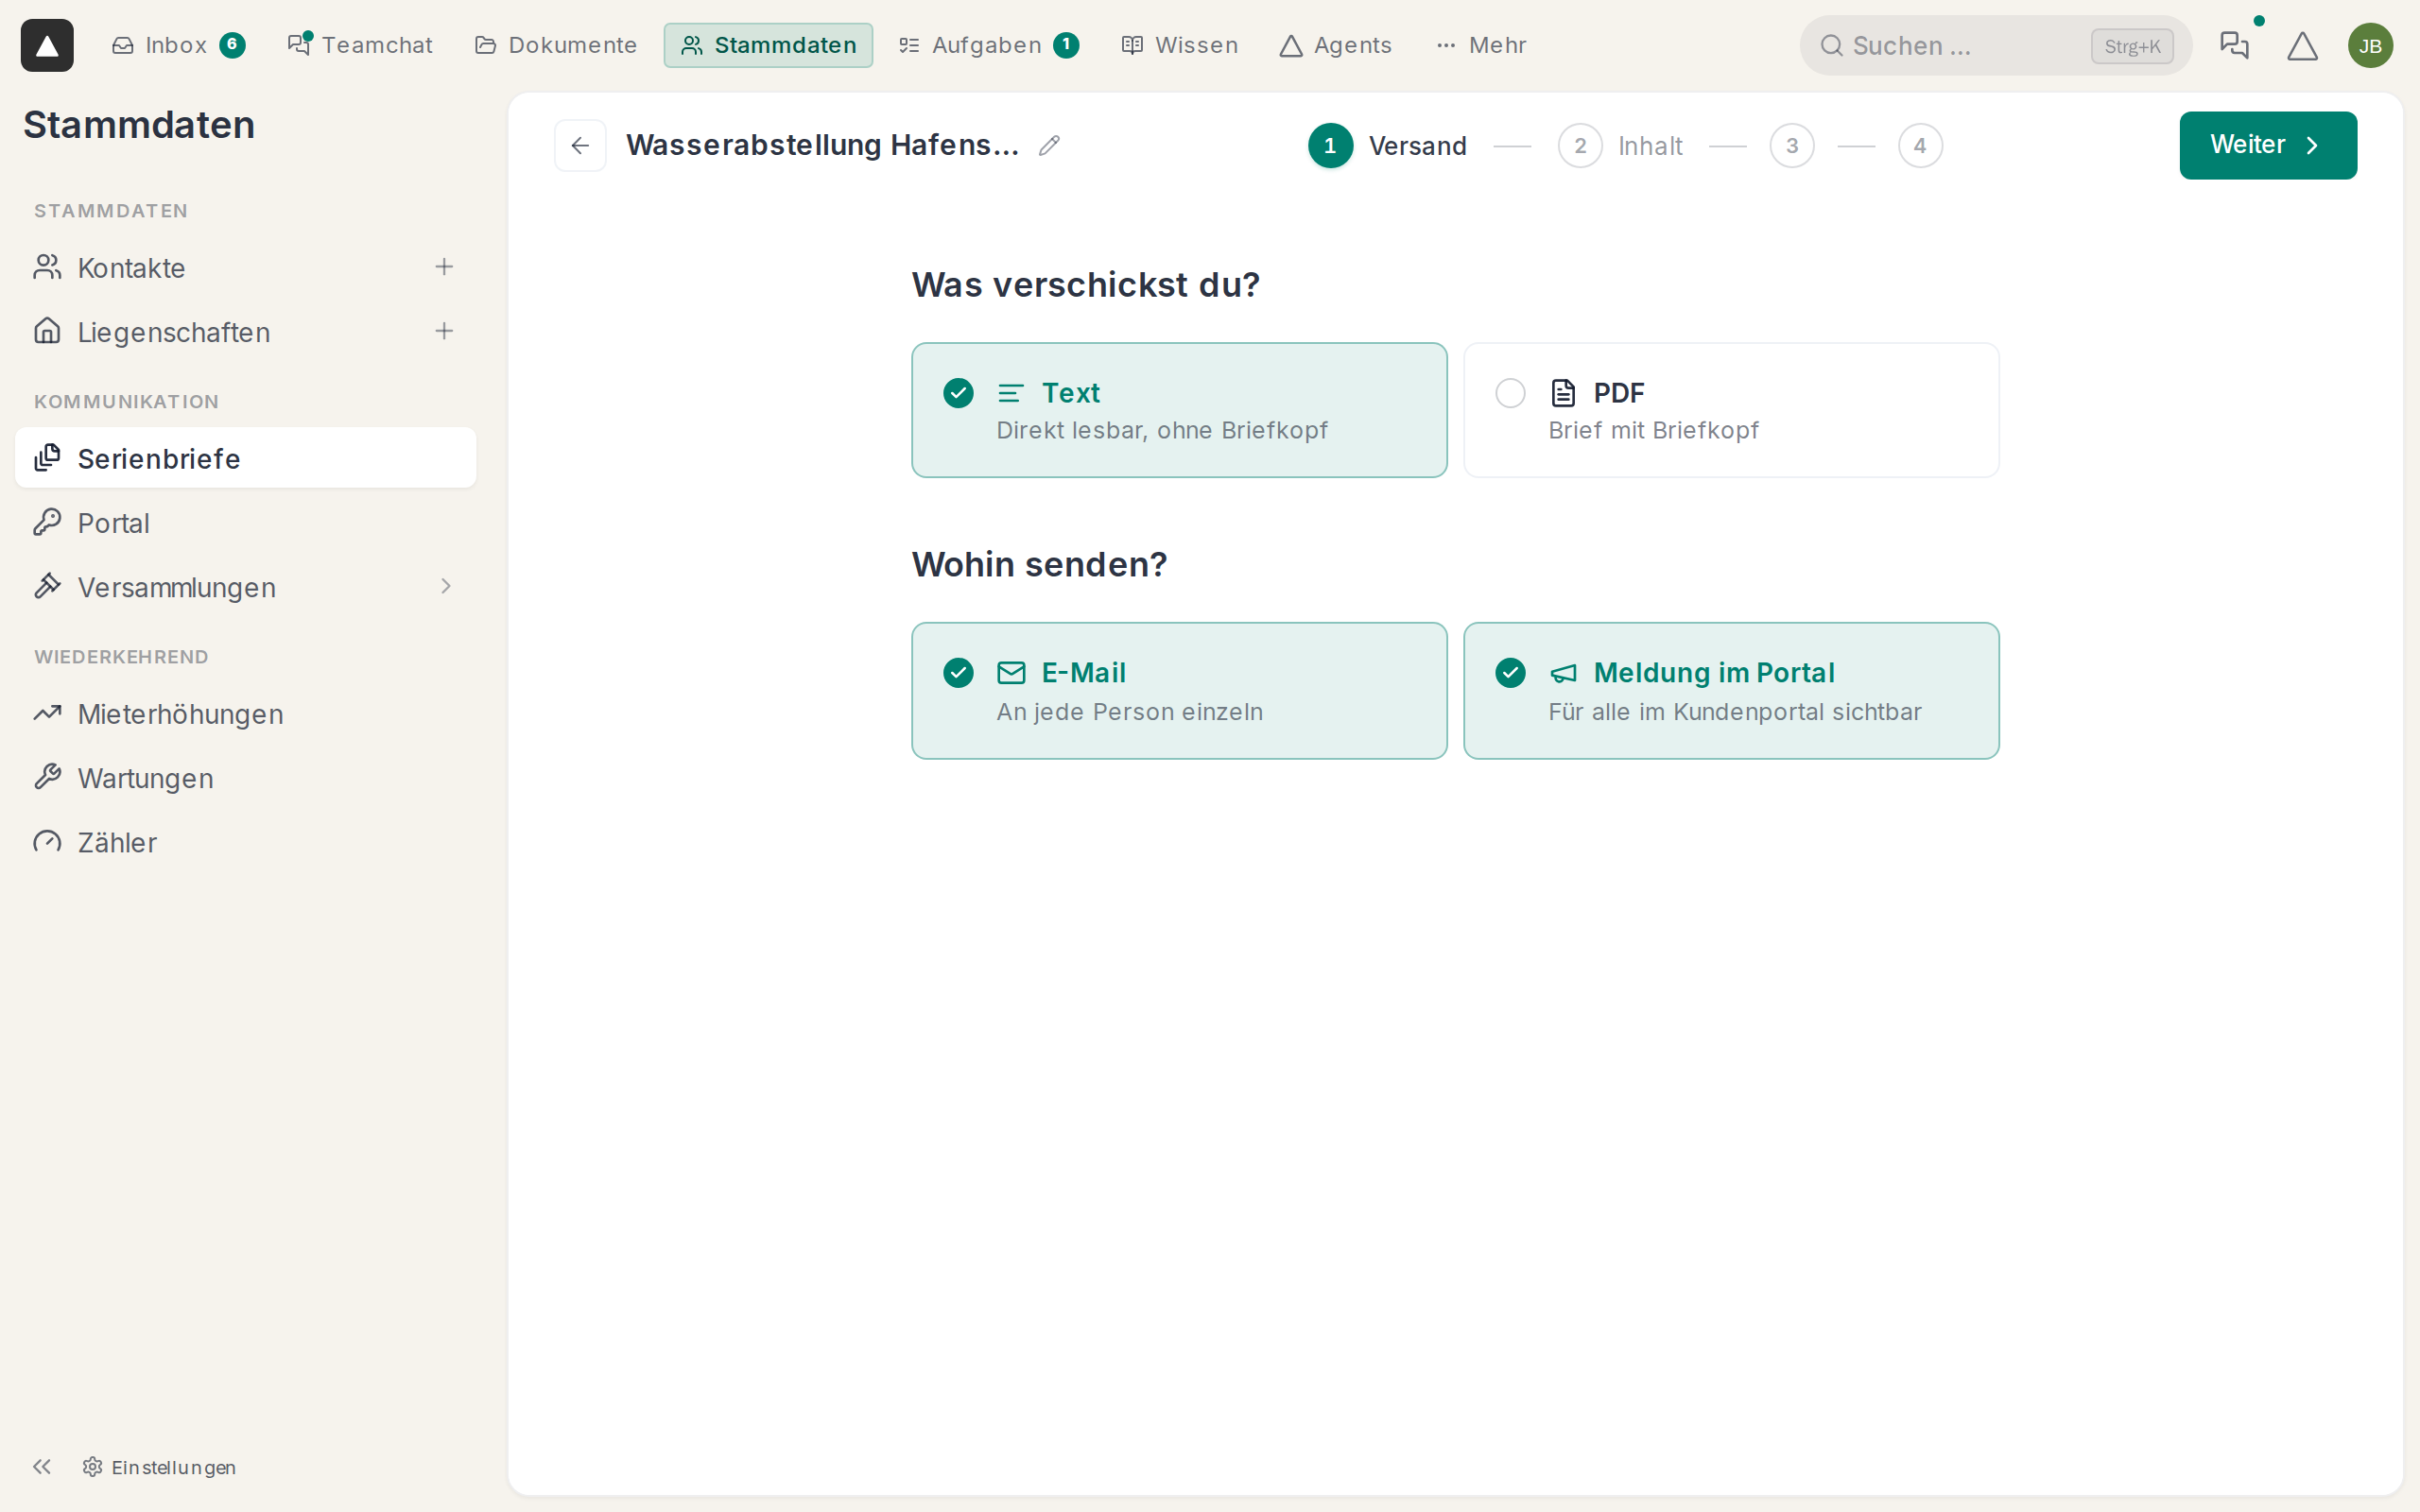Open the Agents tab
The height and width of the screenshot is (1512, 2420).
1336,45
